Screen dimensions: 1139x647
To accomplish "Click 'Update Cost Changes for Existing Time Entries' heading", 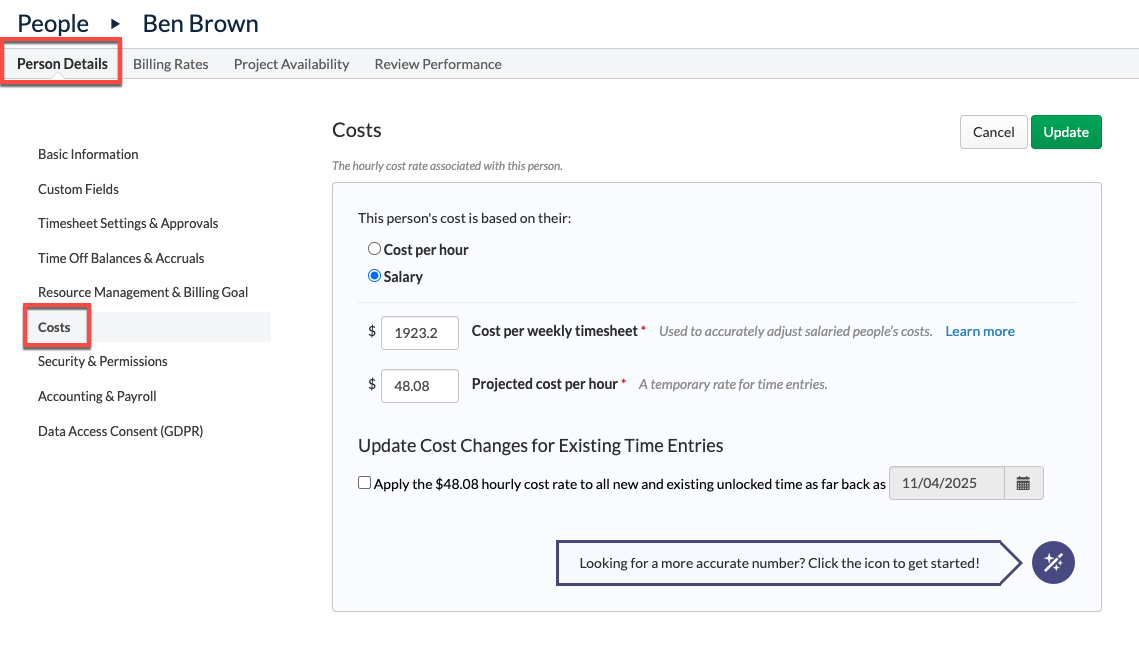I will 540,445.
